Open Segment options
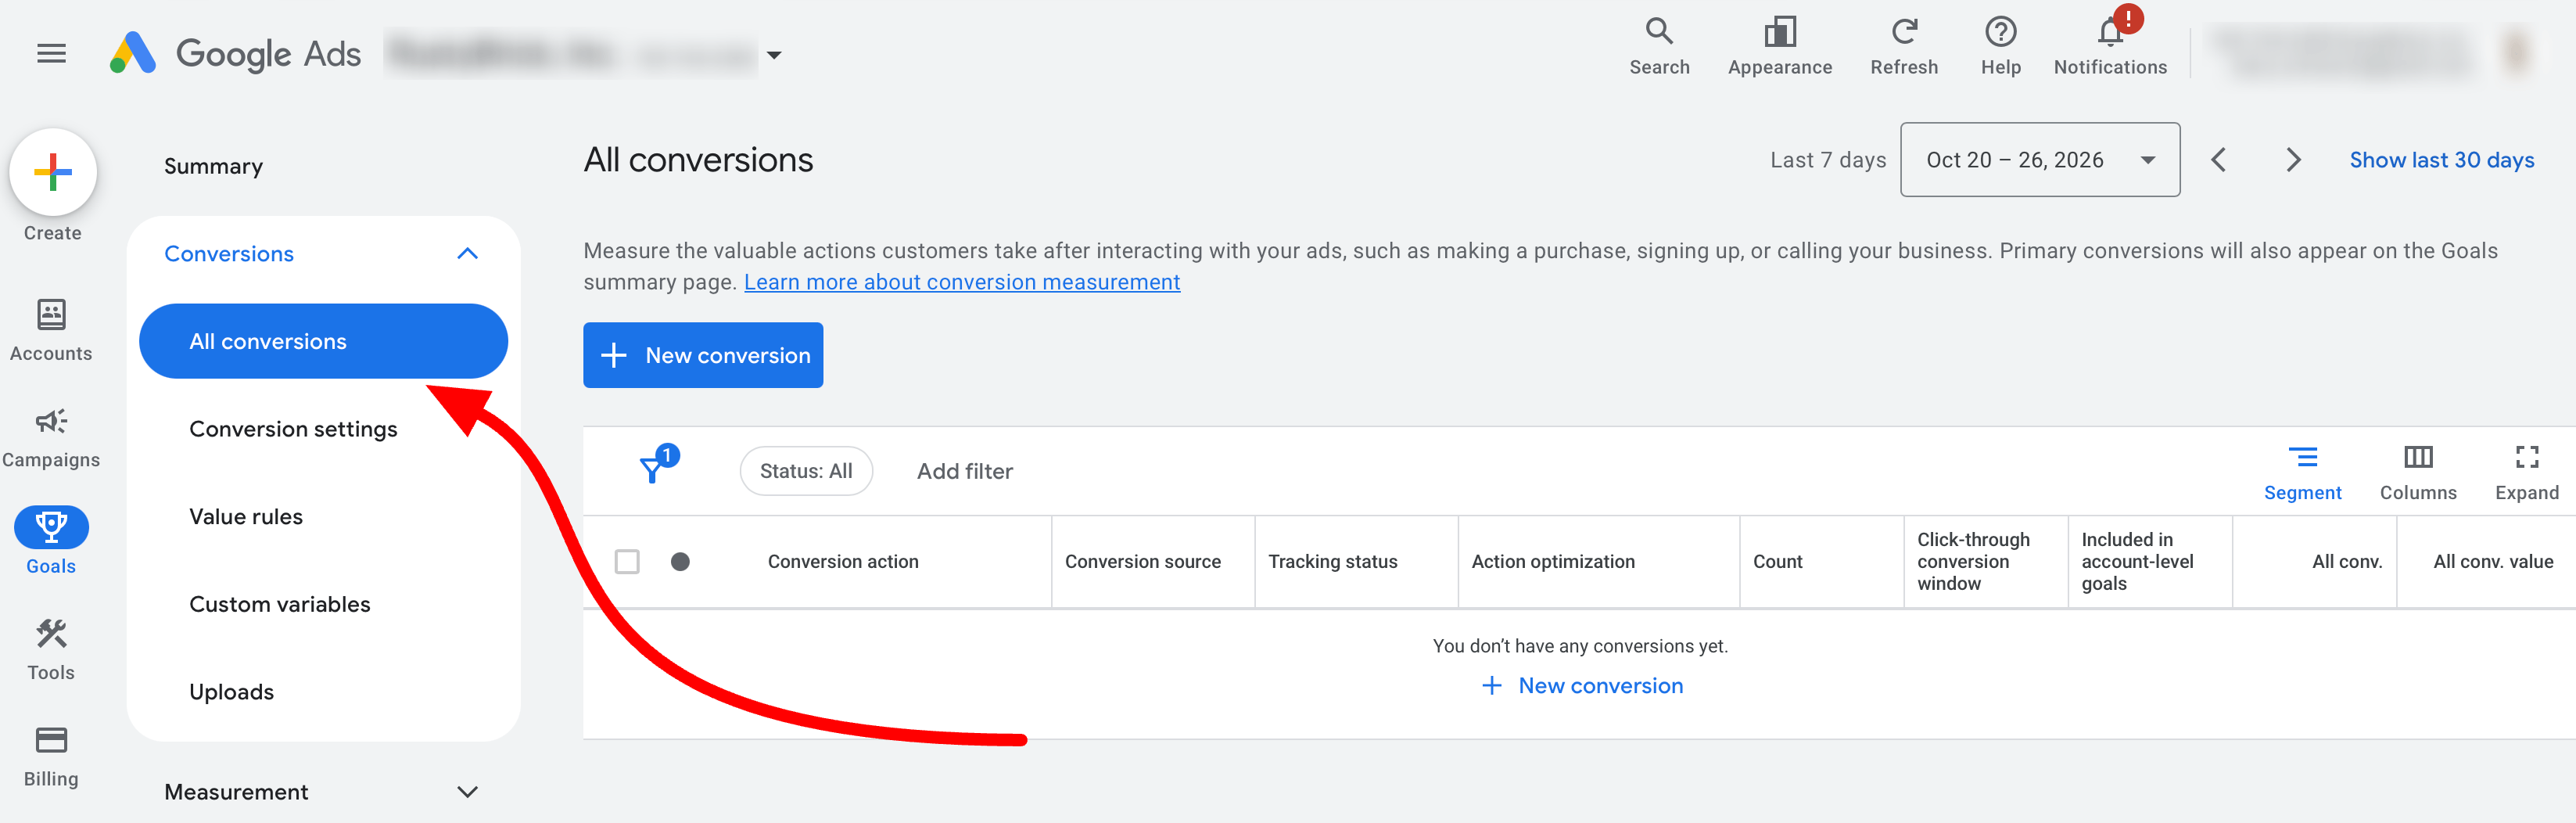The image size is (2576, 823). click(2302, 473)
